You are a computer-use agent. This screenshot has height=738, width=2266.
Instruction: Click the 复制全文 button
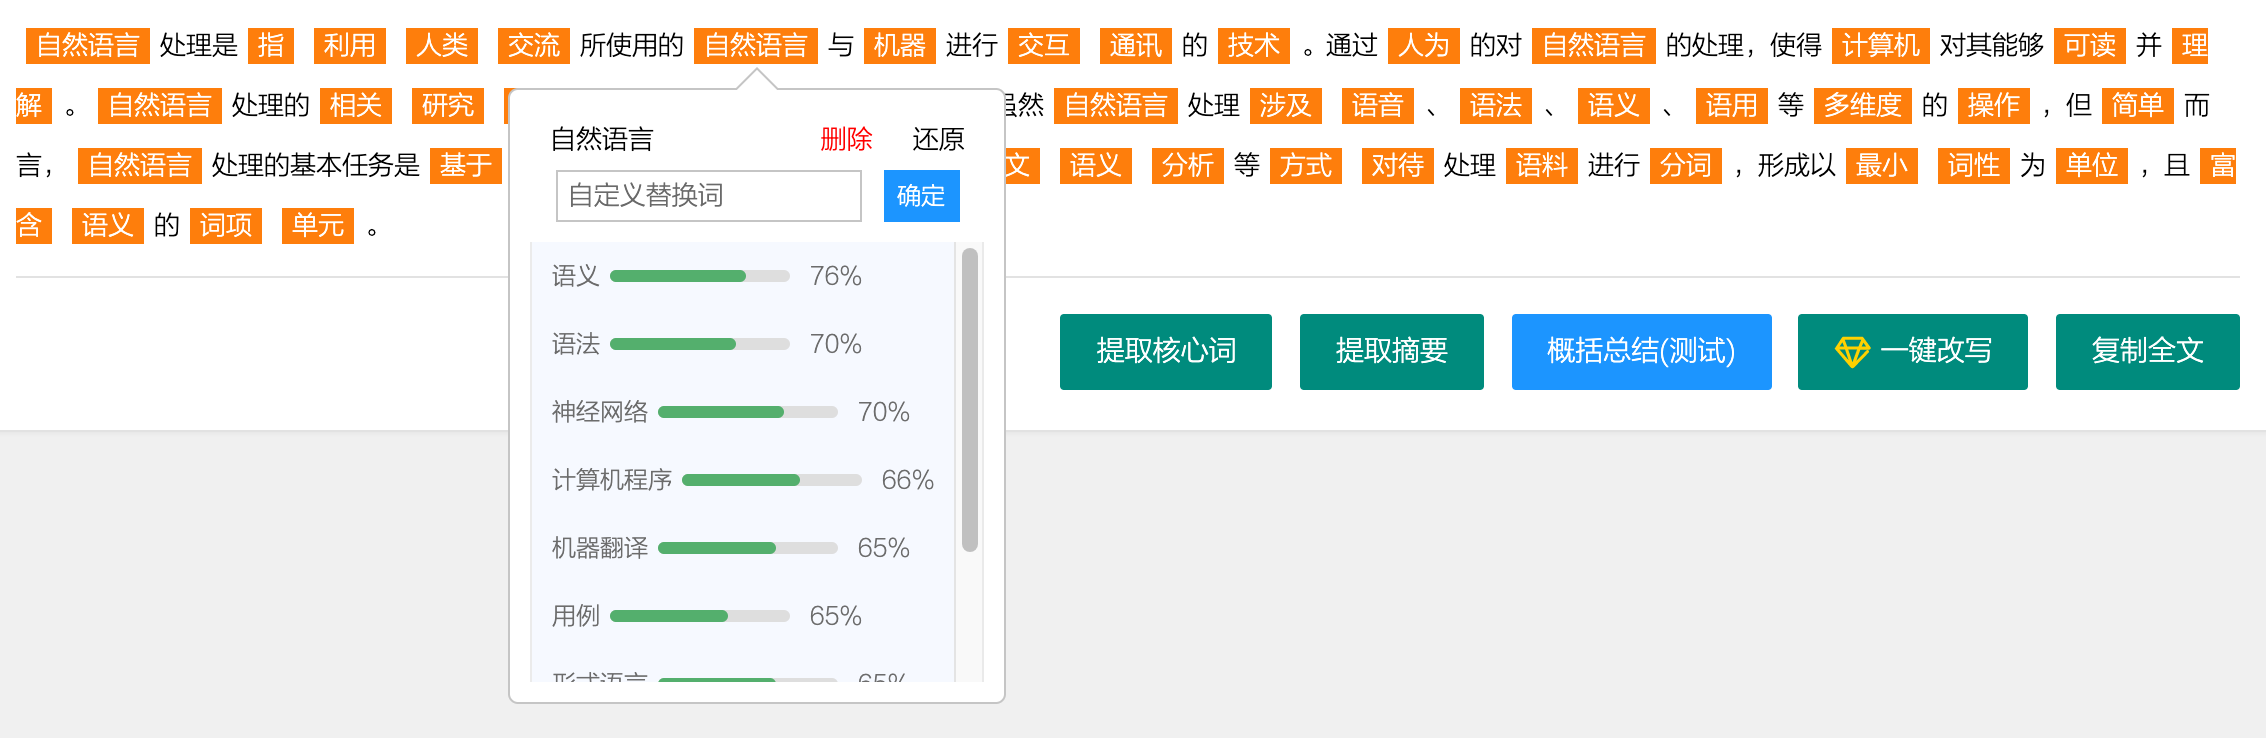[2147, 351]
